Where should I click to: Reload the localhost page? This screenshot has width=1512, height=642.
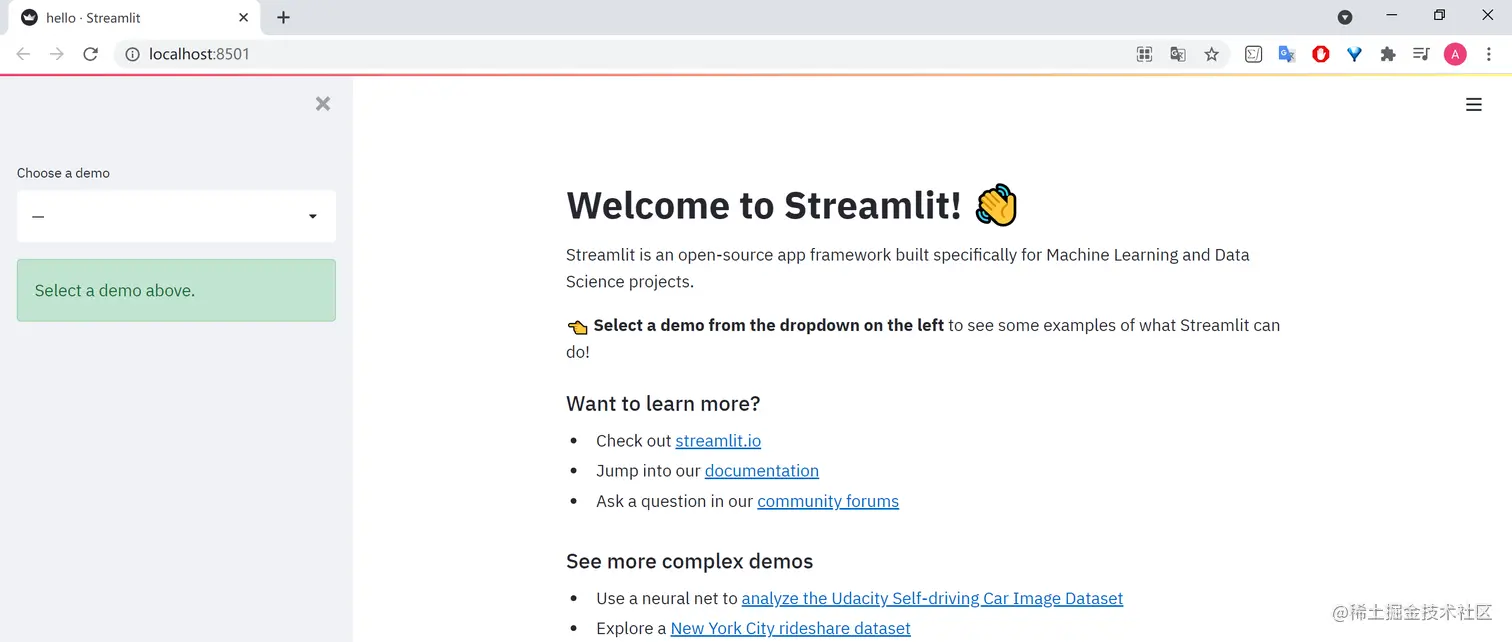pos(90,54)
